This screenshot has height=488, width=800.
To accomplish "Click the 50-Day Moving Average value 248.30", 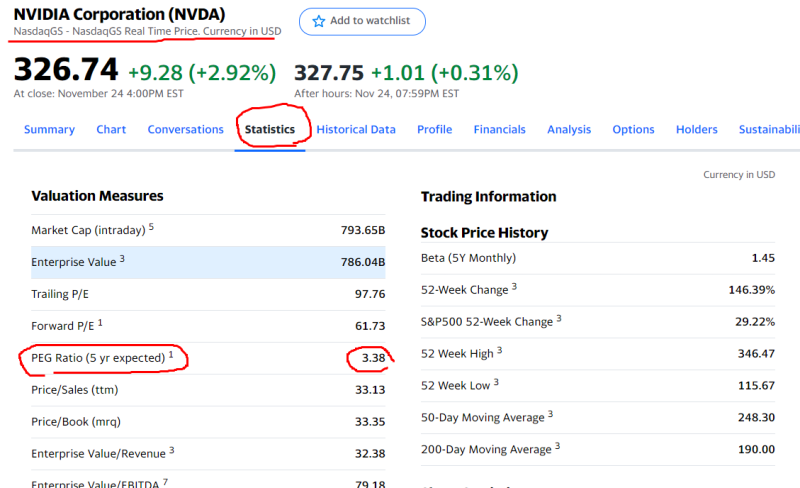I will [756, 418].
